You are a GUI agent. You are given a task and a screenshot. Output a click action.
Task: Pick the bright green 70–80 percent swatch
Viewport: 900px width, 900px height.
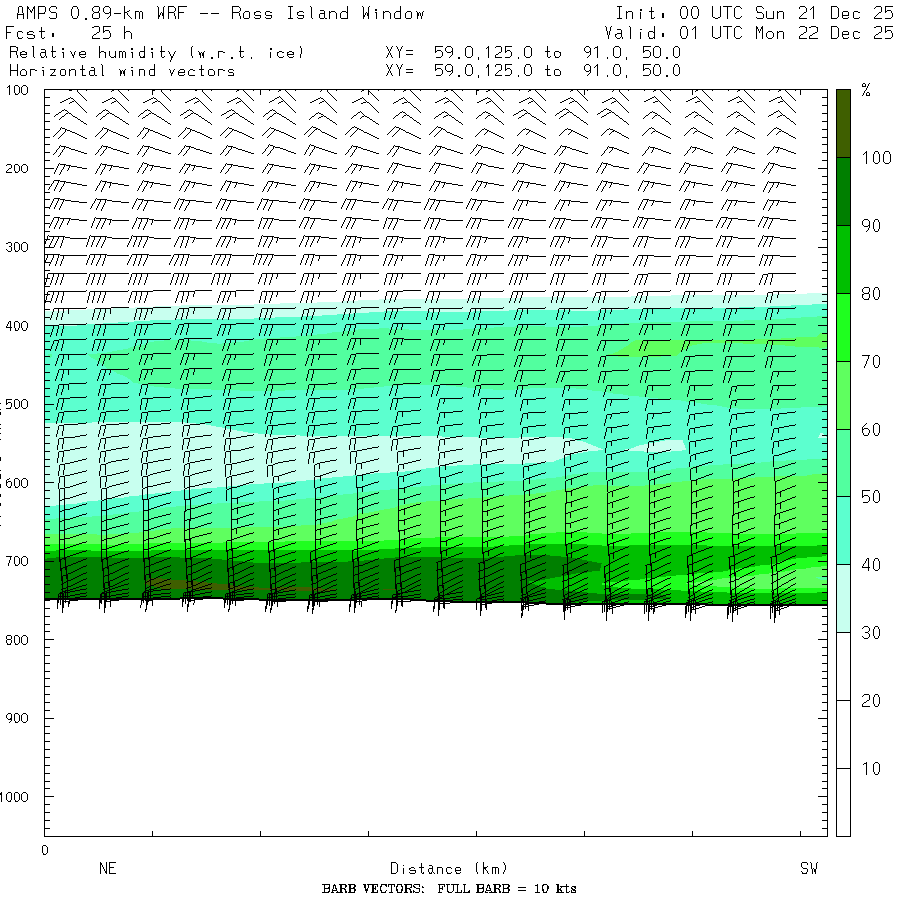(x=843, y=327)
